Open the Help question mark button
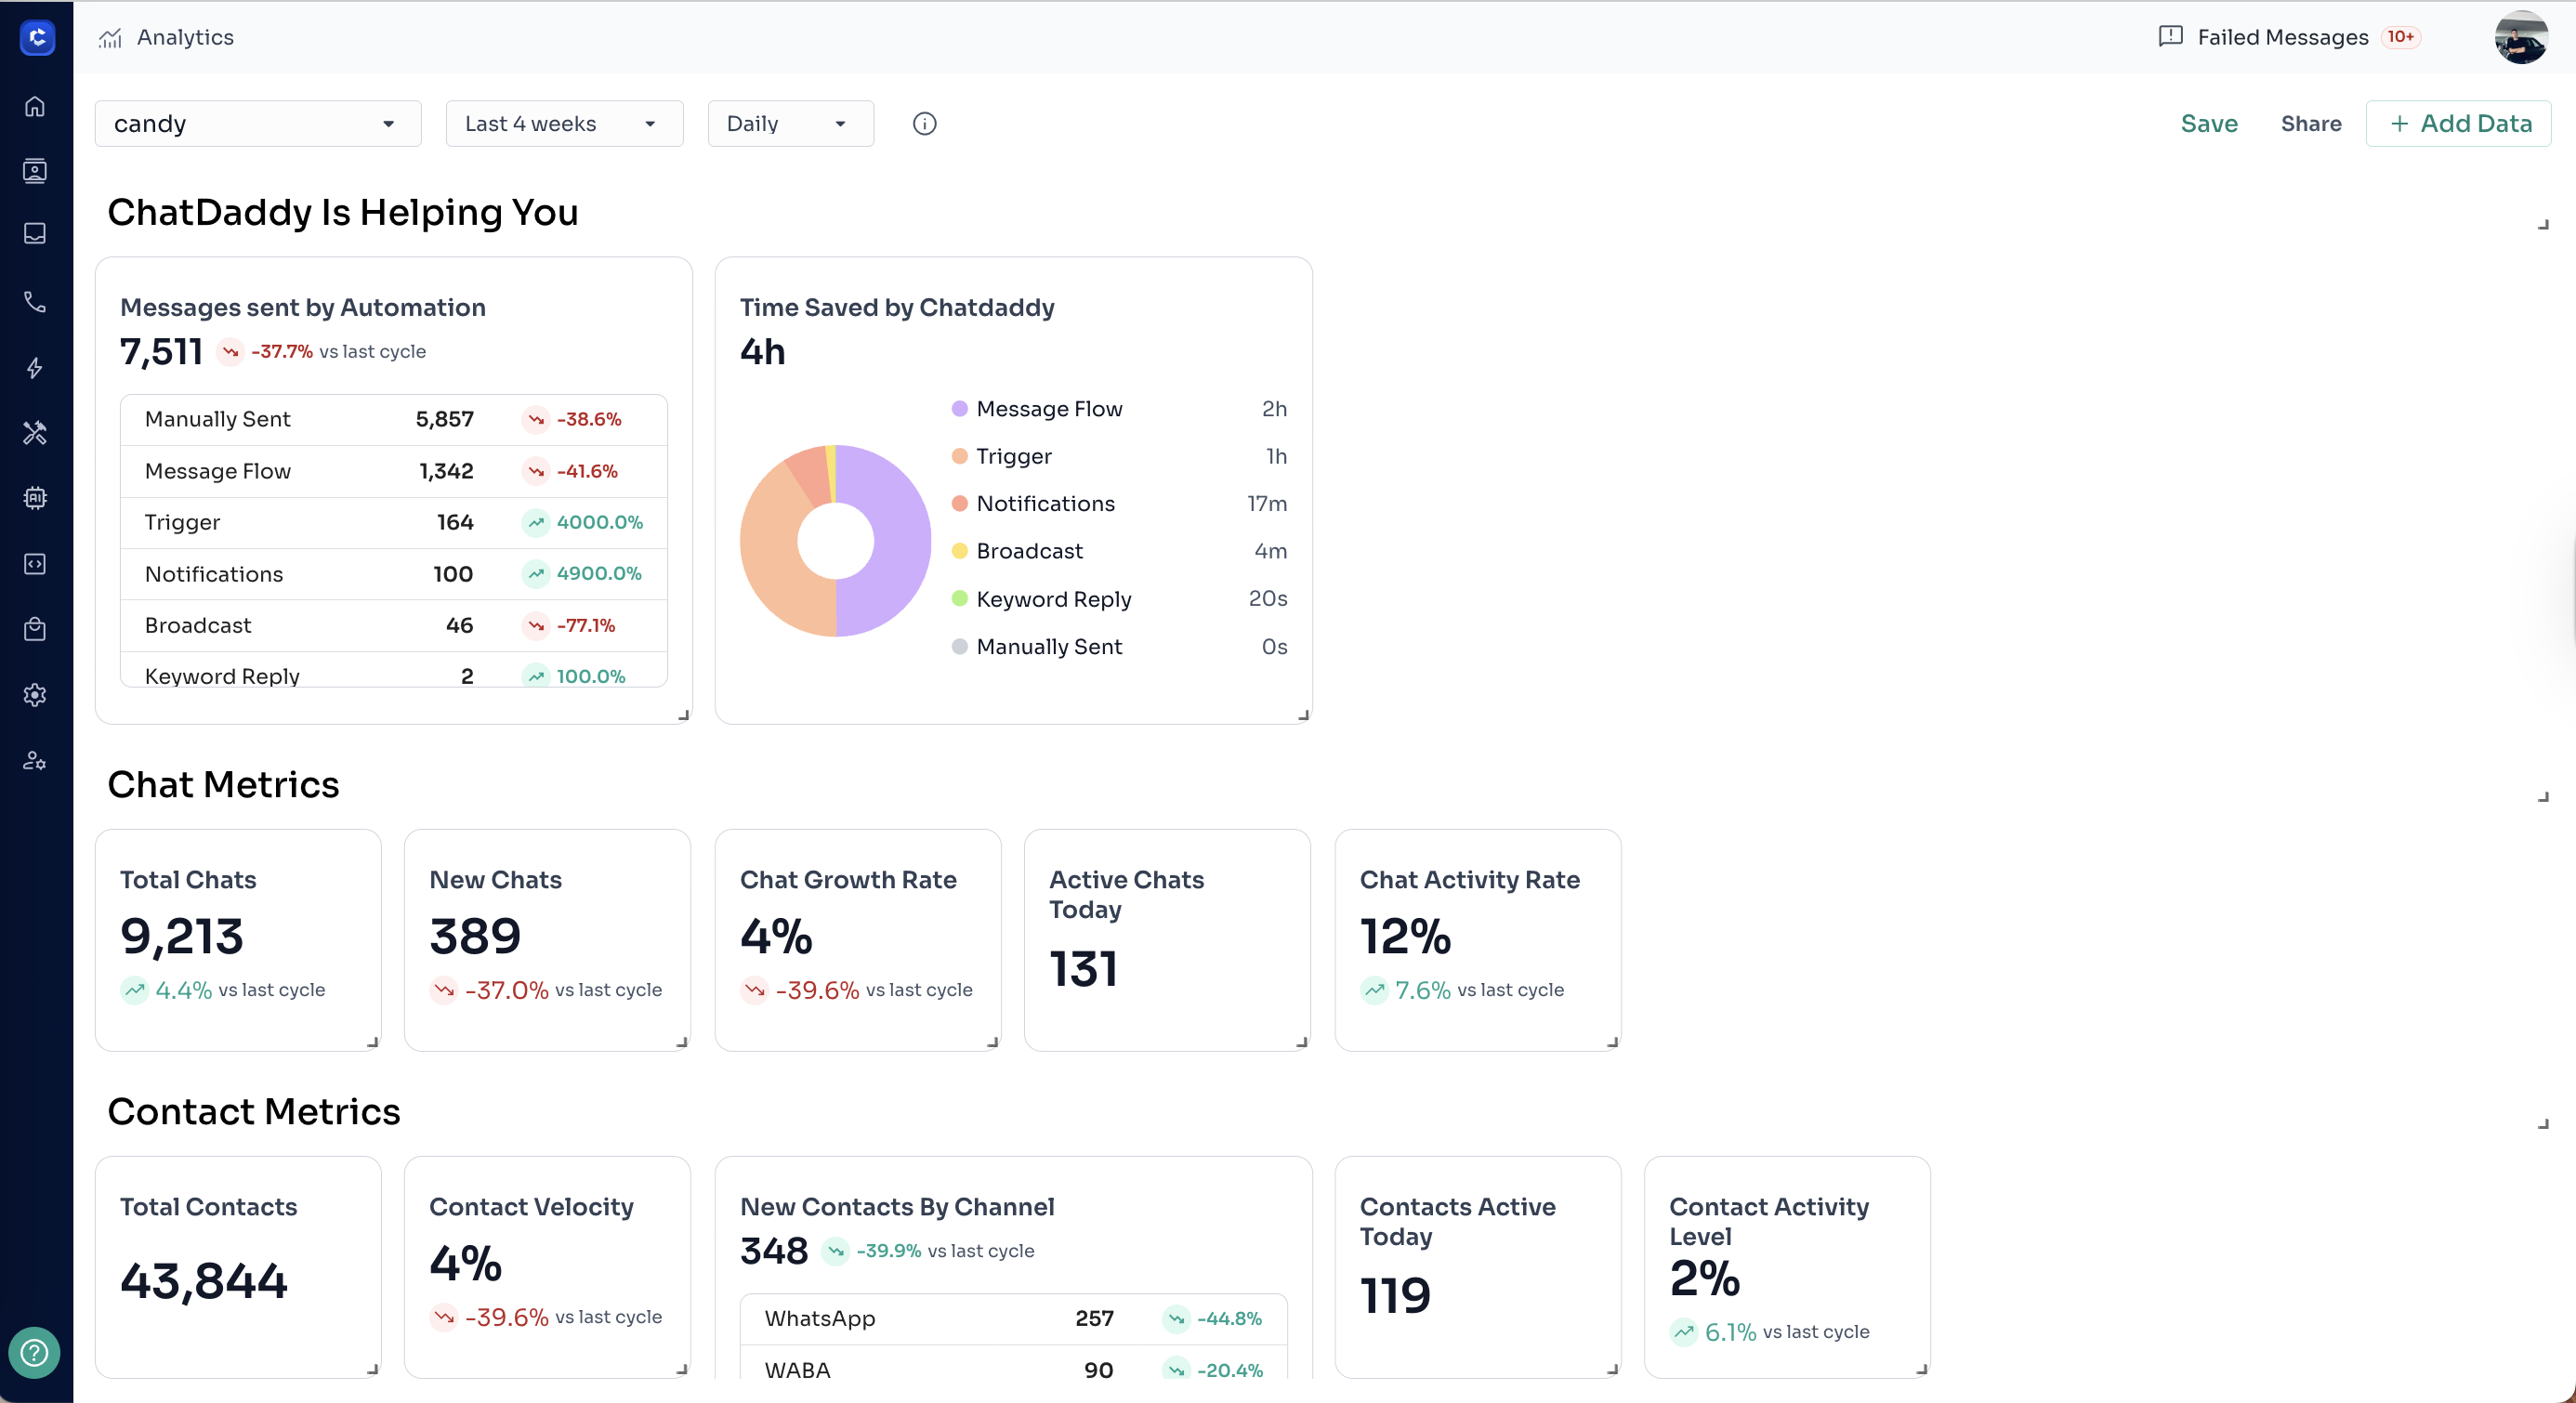 coord(34,1353)
